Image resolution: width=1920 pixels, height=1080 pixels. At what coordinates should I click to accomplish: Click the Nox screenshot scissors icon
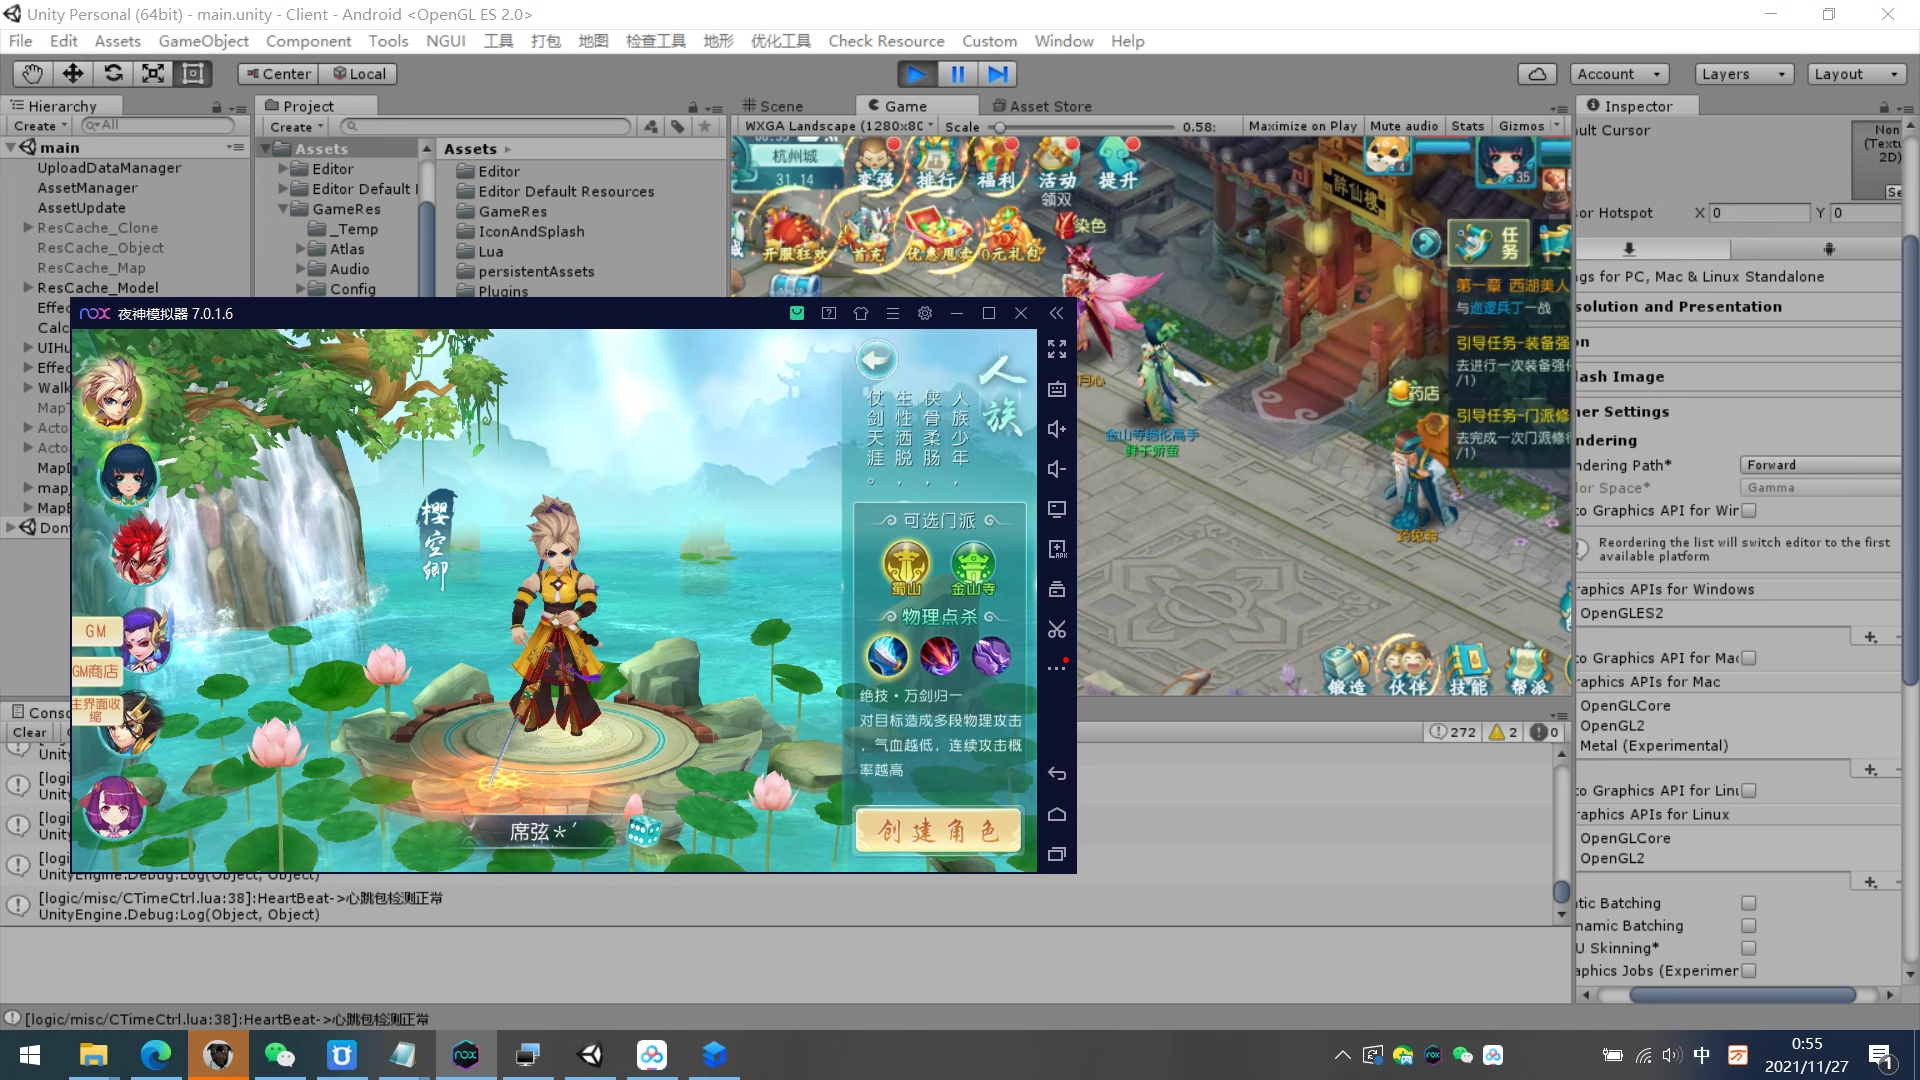click(x=1057, y=629)
